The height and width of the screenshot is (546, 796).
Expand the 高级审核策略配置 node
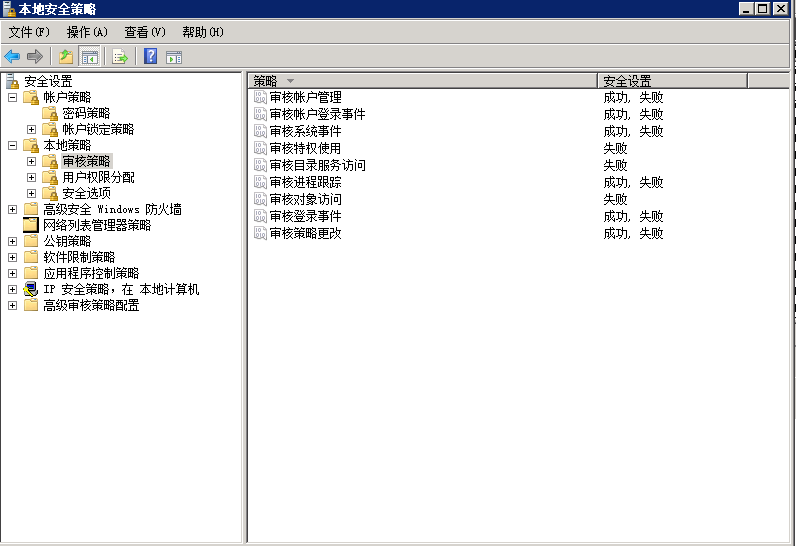[x=12, y=305]
